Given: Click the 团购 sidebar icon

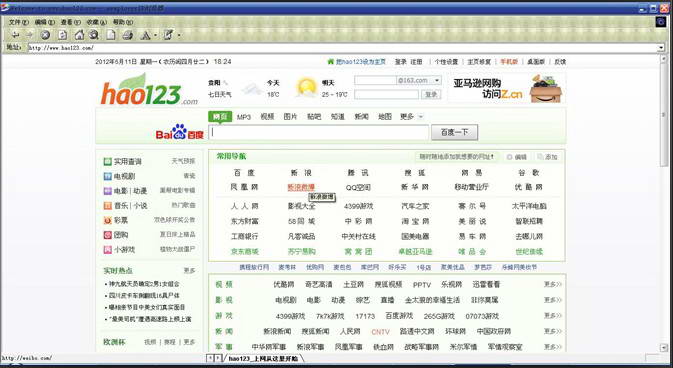Looking at the screenshot, I should coord(107,235).
